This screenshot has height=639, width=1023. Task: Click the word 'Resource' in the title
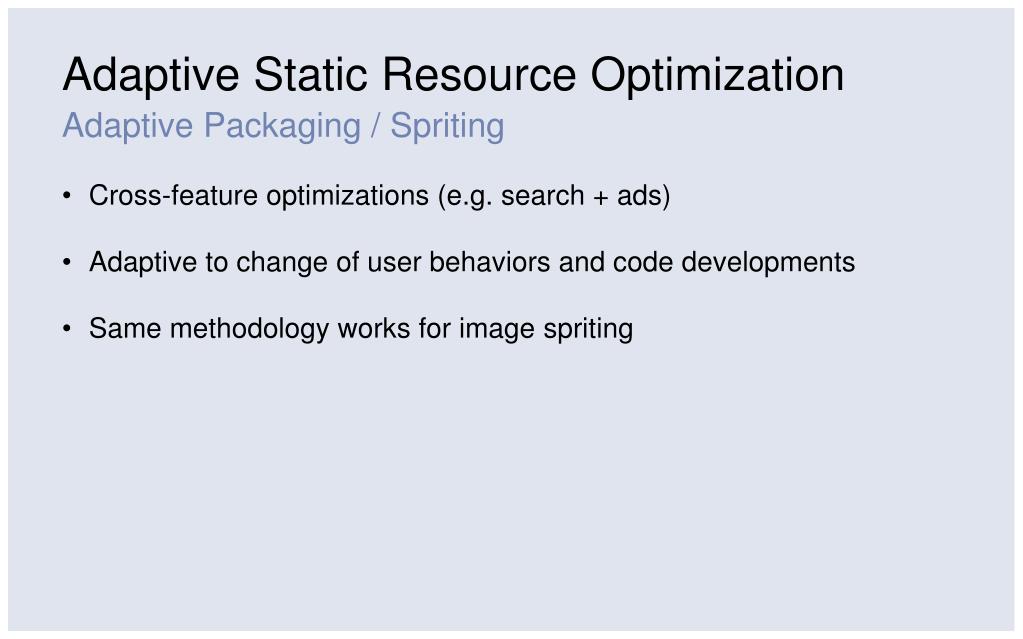[480, 74]
